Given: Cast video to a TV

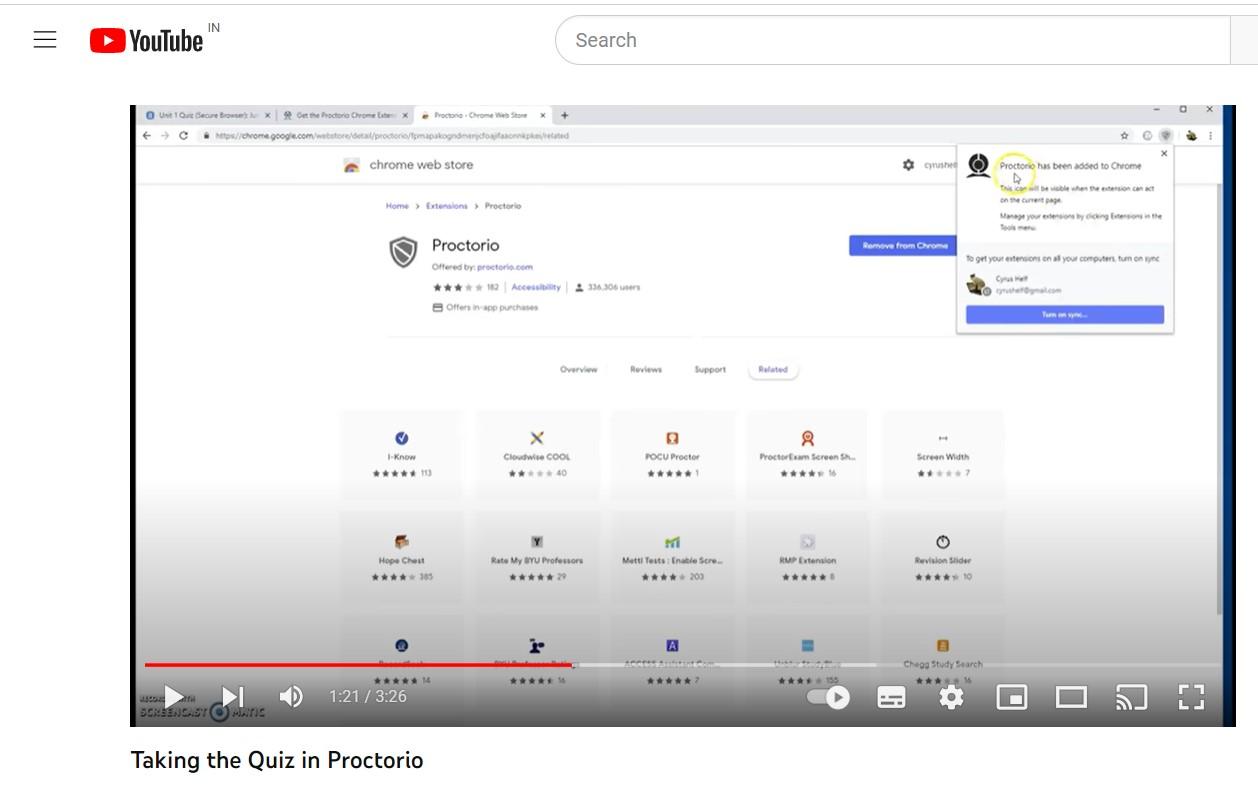Looking at the screenshot, I should tap(1131, 697).
